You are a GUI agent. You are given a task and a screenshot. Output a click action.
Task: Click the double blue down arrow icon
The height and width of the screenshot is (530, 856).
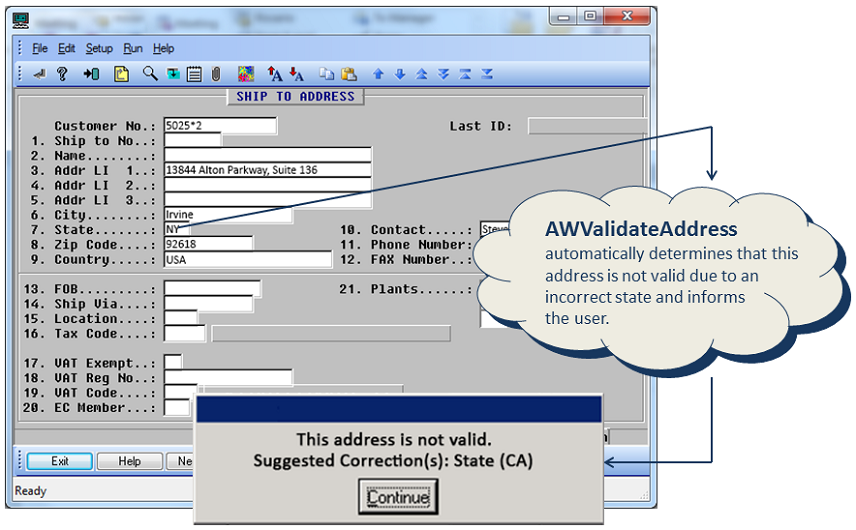click(443, 74)
